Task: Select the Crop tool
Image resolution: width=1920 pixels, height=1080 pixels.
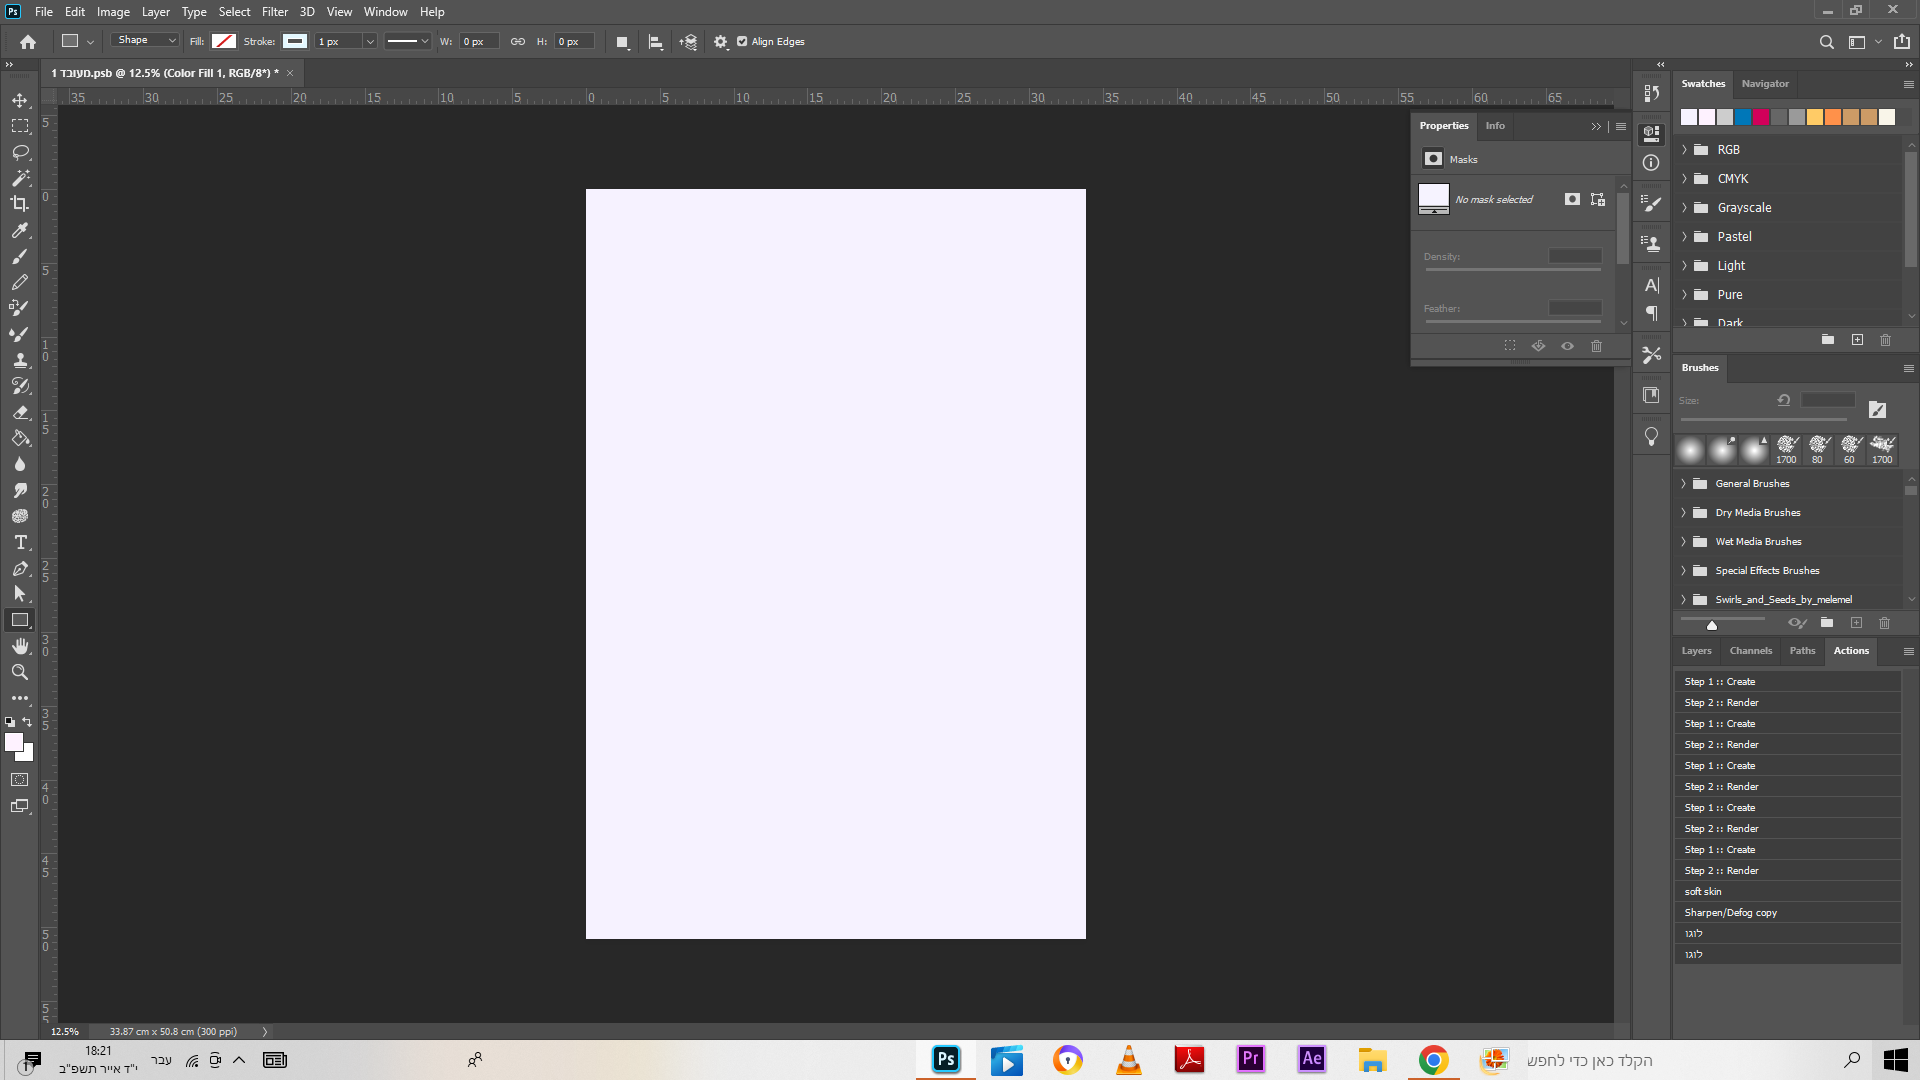Action: tap(20, 204)
